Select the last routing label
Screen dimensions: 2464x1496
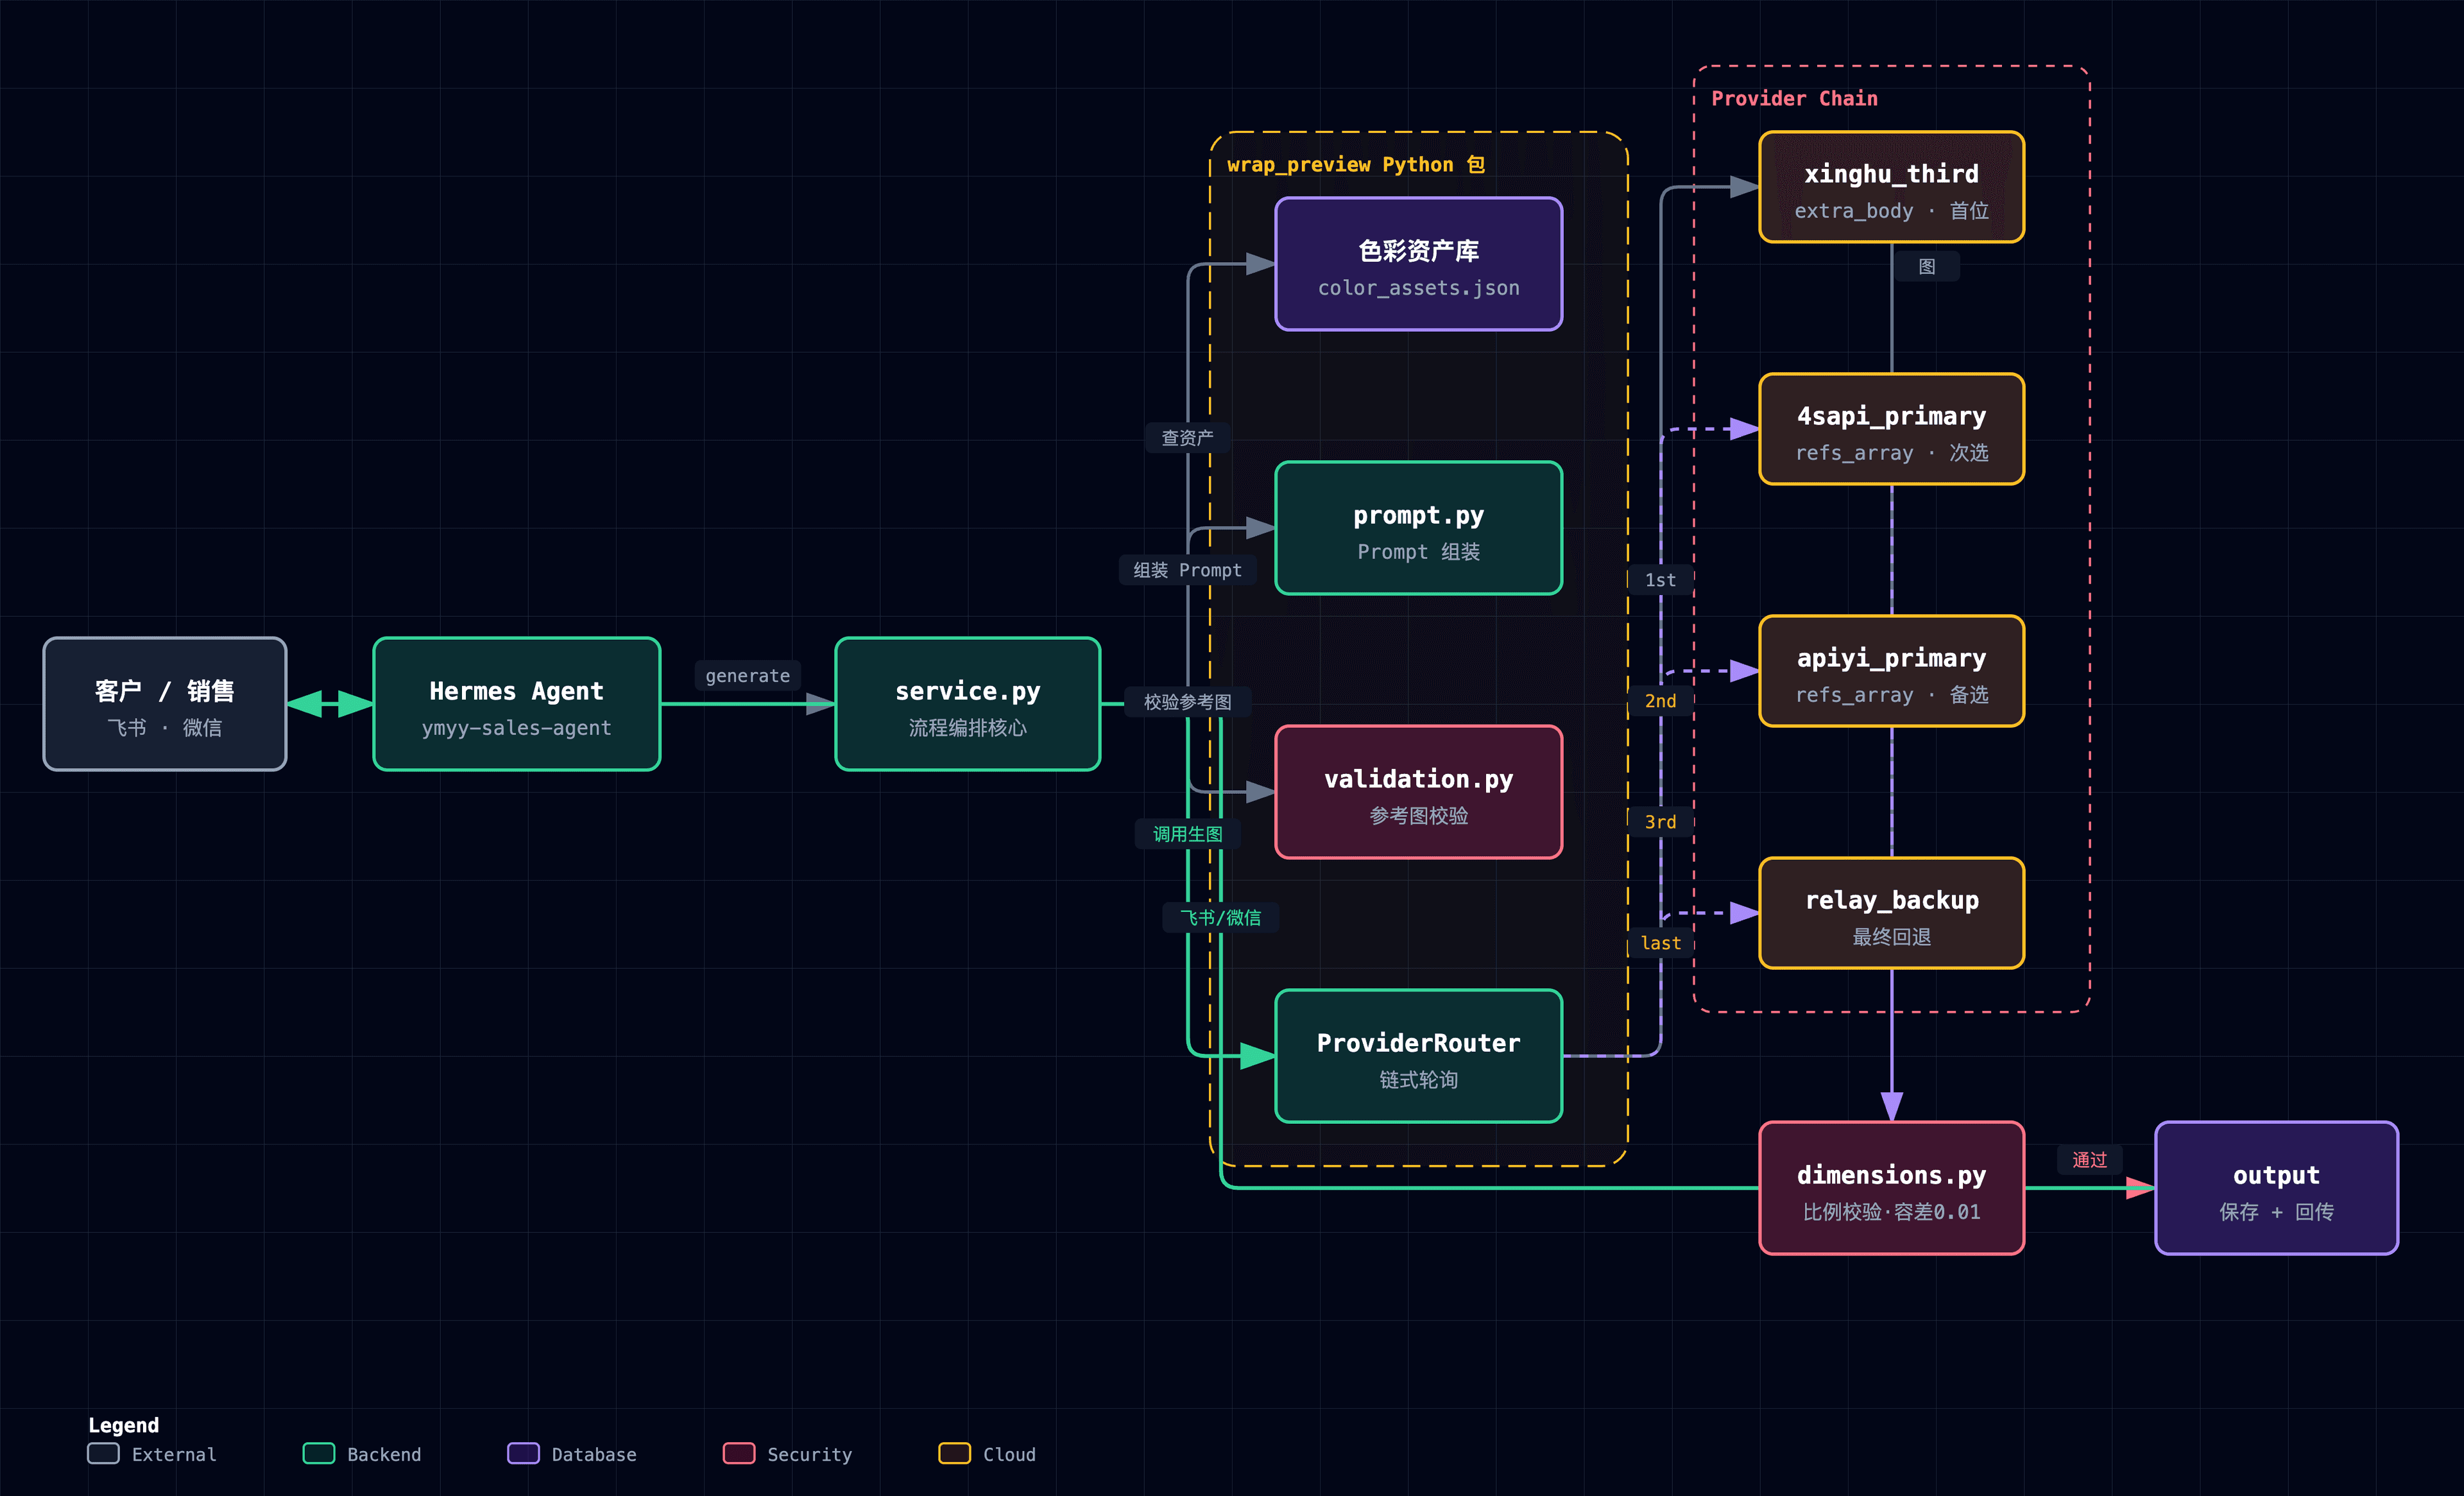[x=1660, y=942]
